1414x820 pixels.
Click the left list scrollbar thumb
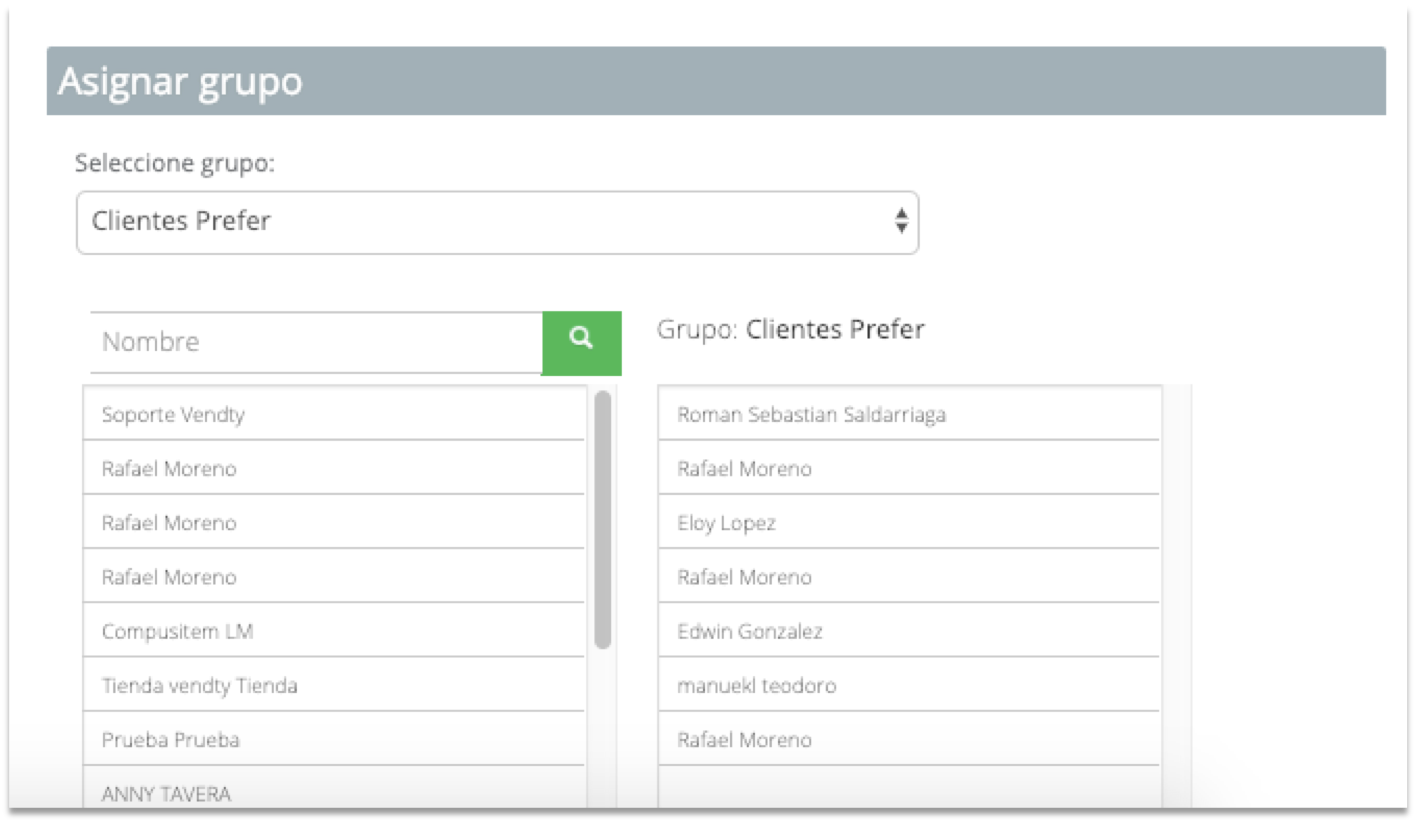602,520
